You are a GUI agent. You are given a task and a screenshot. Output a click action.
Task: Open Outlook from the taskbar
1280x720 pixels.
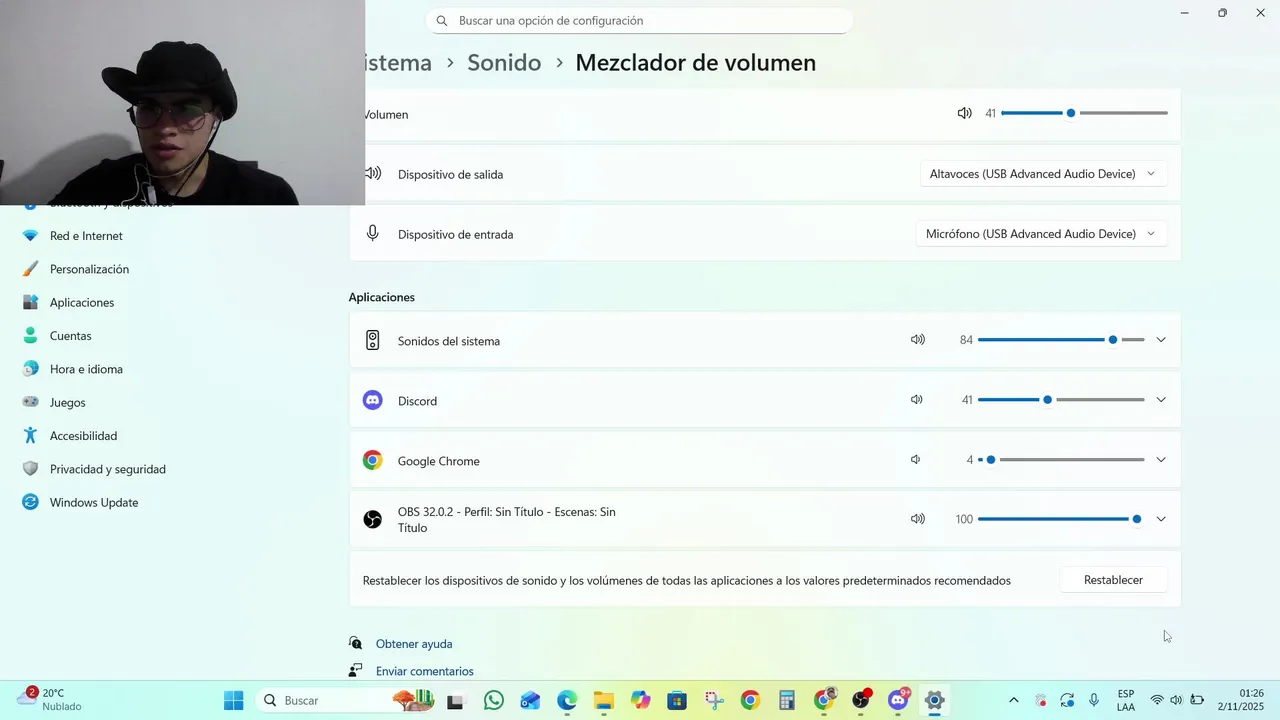(x=530, y=700)
